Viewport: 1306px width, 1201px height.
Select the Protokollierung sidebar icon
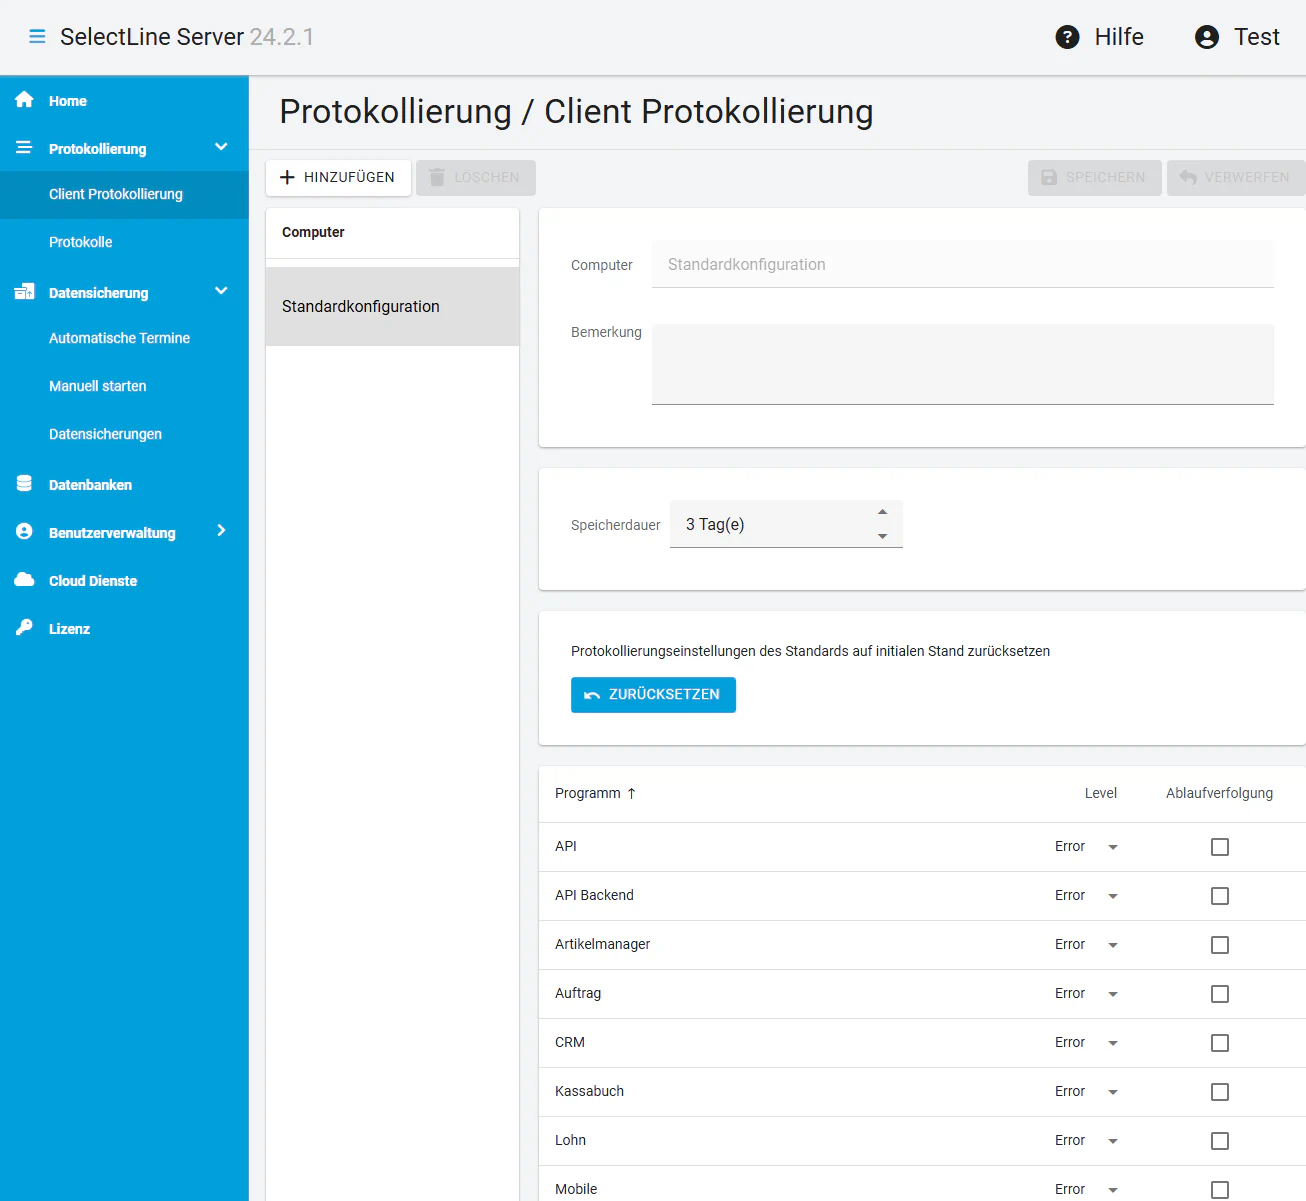(x=23, y=147)
